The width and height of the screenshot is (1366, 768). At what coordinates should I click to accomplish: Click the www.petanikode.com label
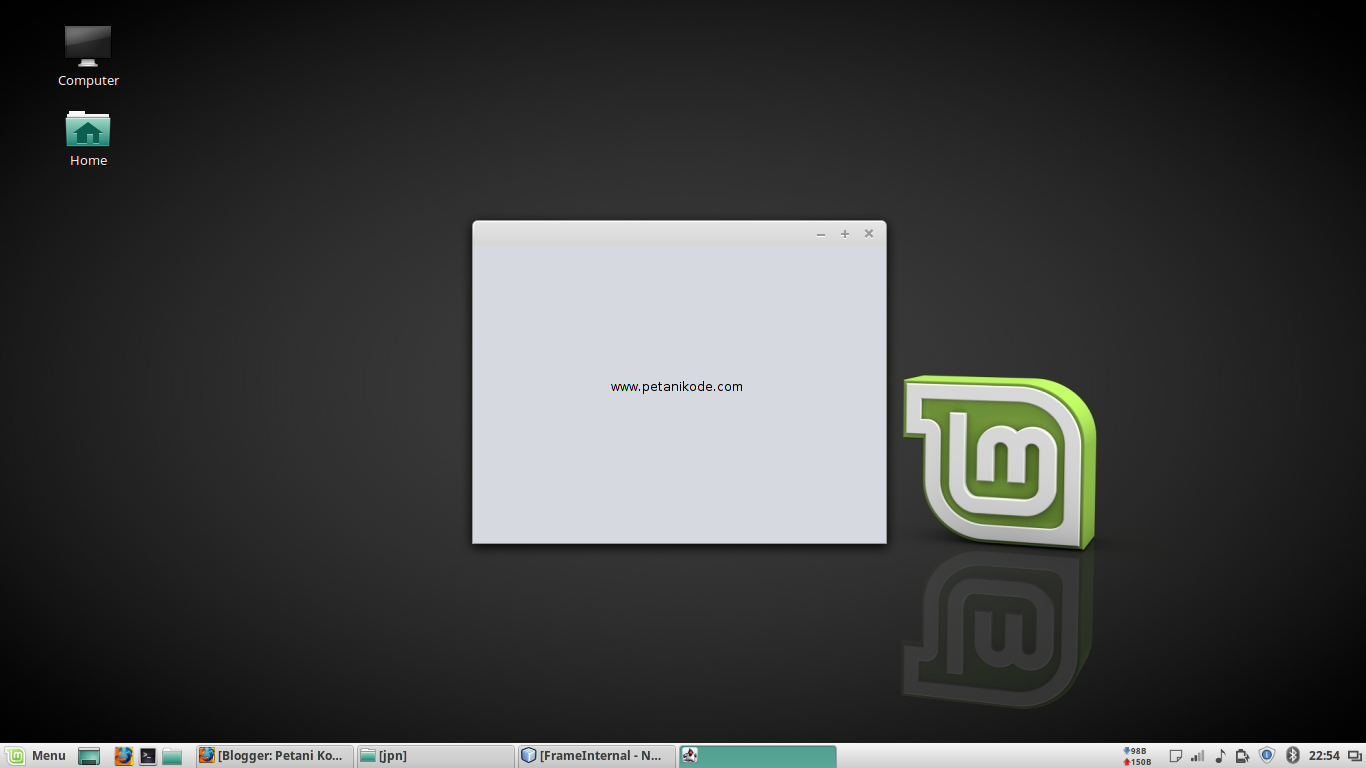pyautogui.click(x=677, y=387)
